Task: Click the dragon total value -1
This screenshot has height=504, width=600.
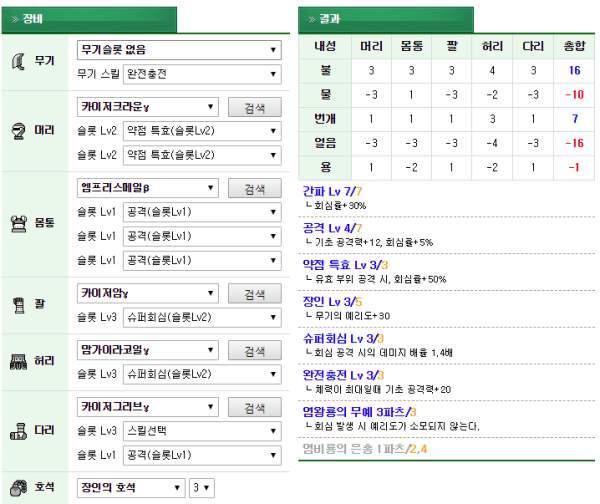Action: [574, 167]
